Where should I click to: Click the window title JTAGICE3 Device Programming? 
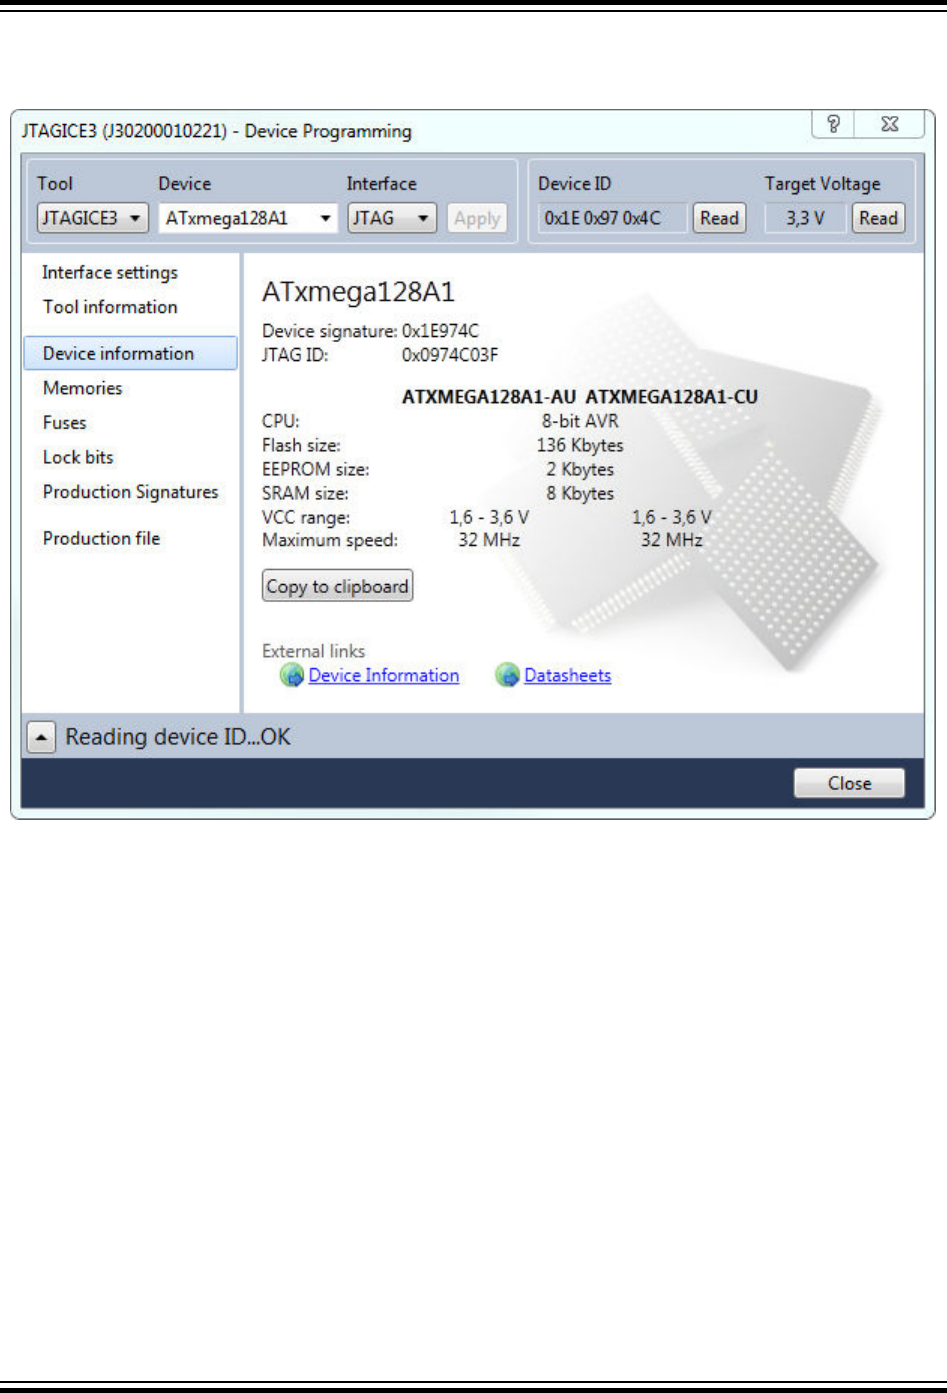click(217, 131)
